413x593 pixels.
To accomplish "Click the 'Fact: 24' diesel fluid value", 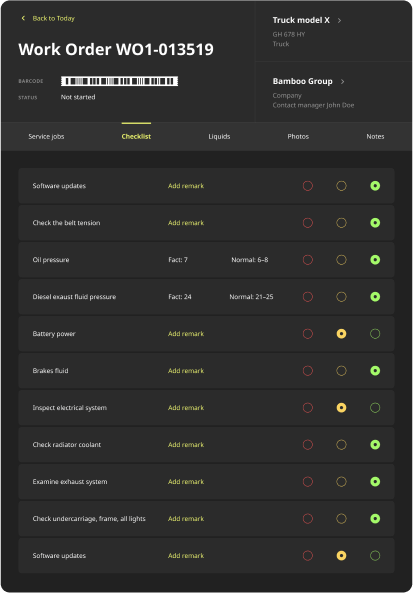I will point(180,297).
